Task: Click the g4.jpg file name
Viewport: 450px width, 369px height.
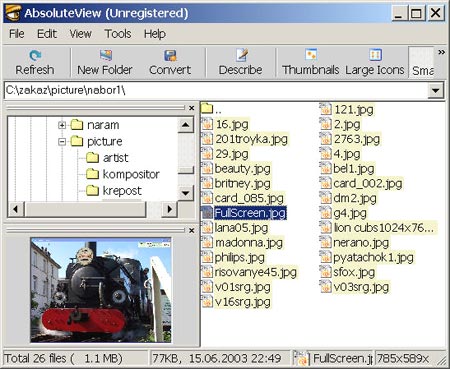Action: pos(350,213)
